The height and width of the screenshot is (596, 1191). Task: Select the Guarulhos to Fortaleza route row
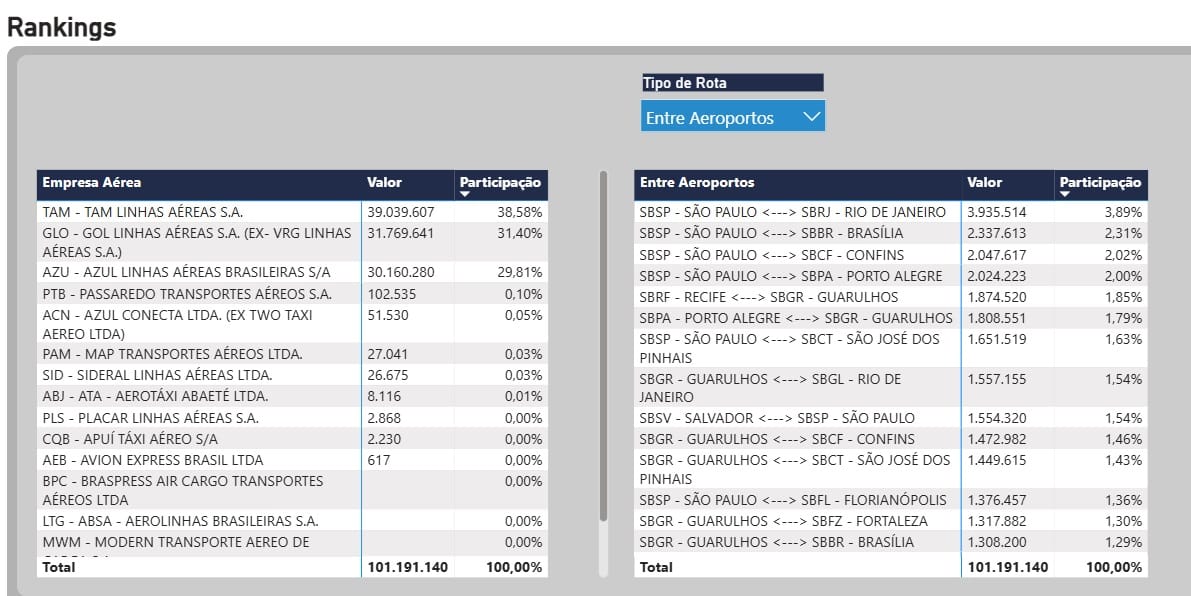coord(783,521)
